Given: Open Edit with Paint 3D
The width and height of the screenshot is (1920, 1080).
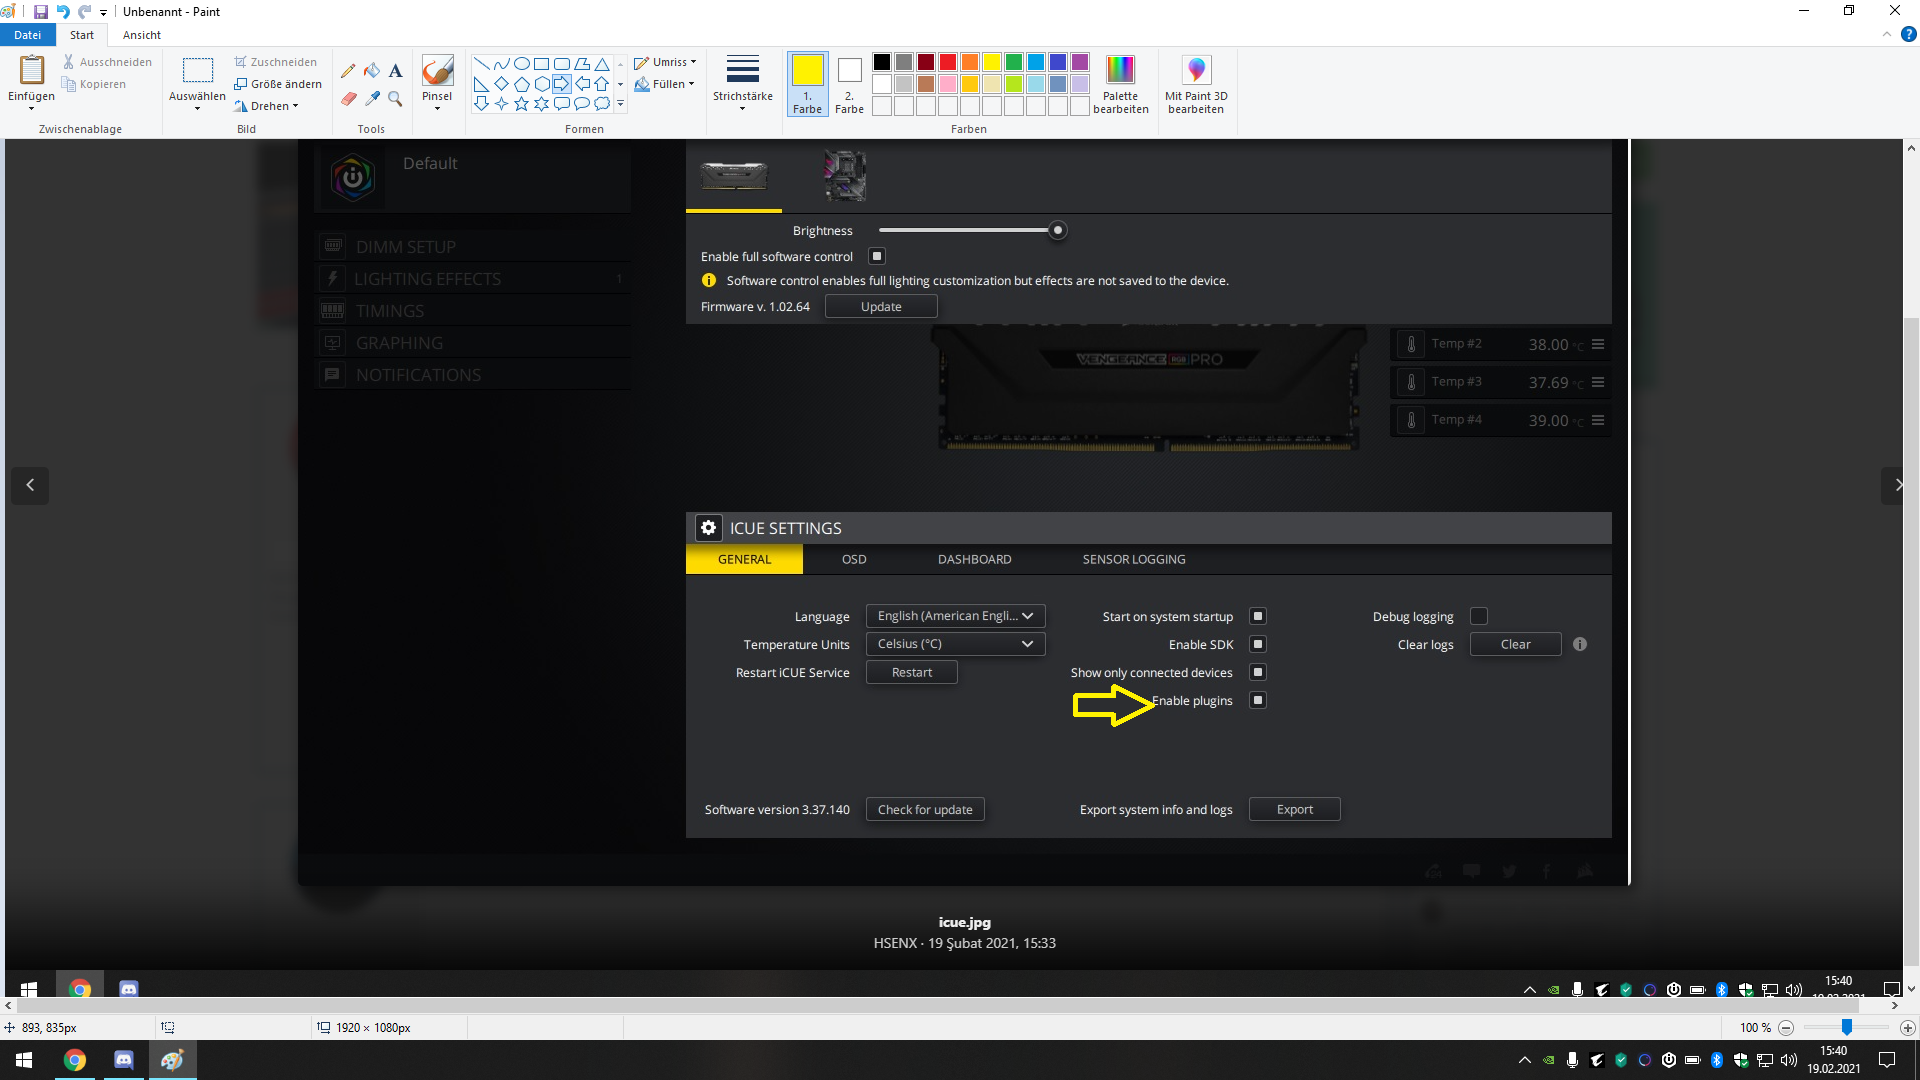Looking at the screenshot, I should coord(1195,84).
